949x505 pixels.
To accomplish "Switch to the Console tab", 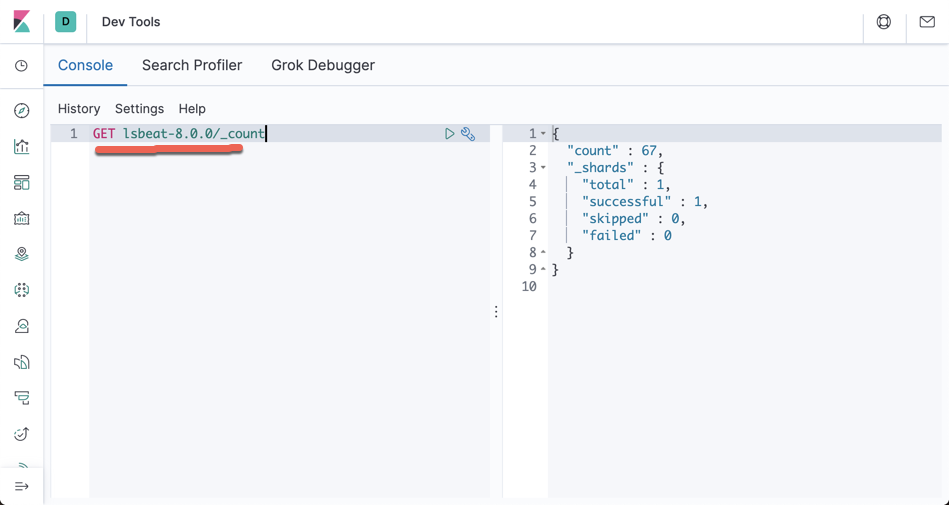I will click(85, 65).
